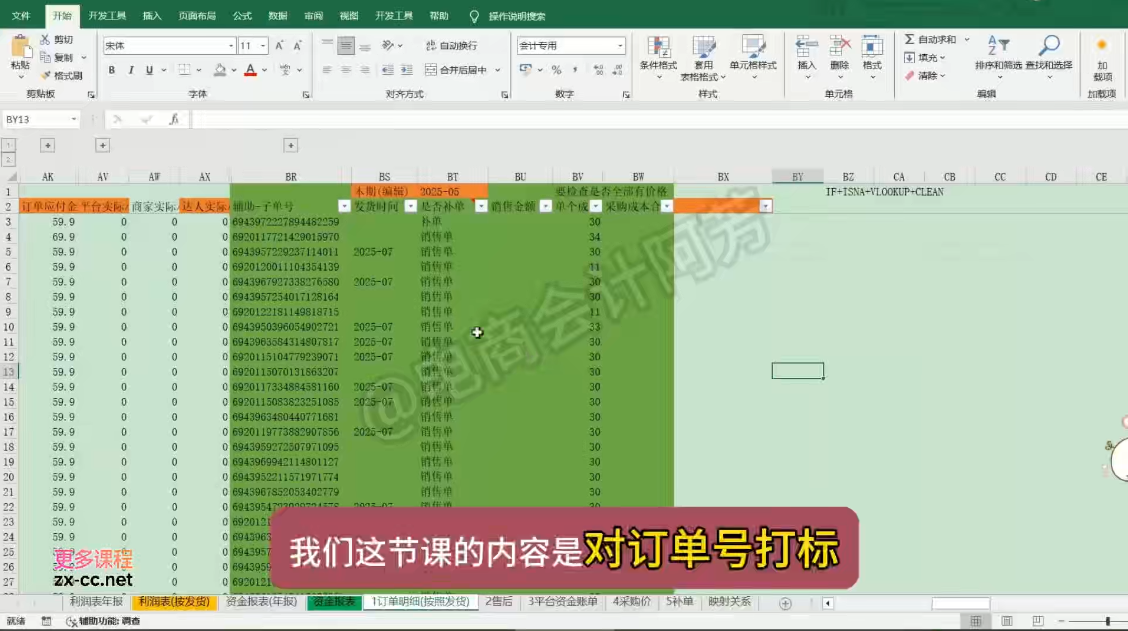Click the AutoSum (自动求和) sigma icon
The width and height of the screenshot is (1128, 631).
pyautogui.click(x=909, y=39)
